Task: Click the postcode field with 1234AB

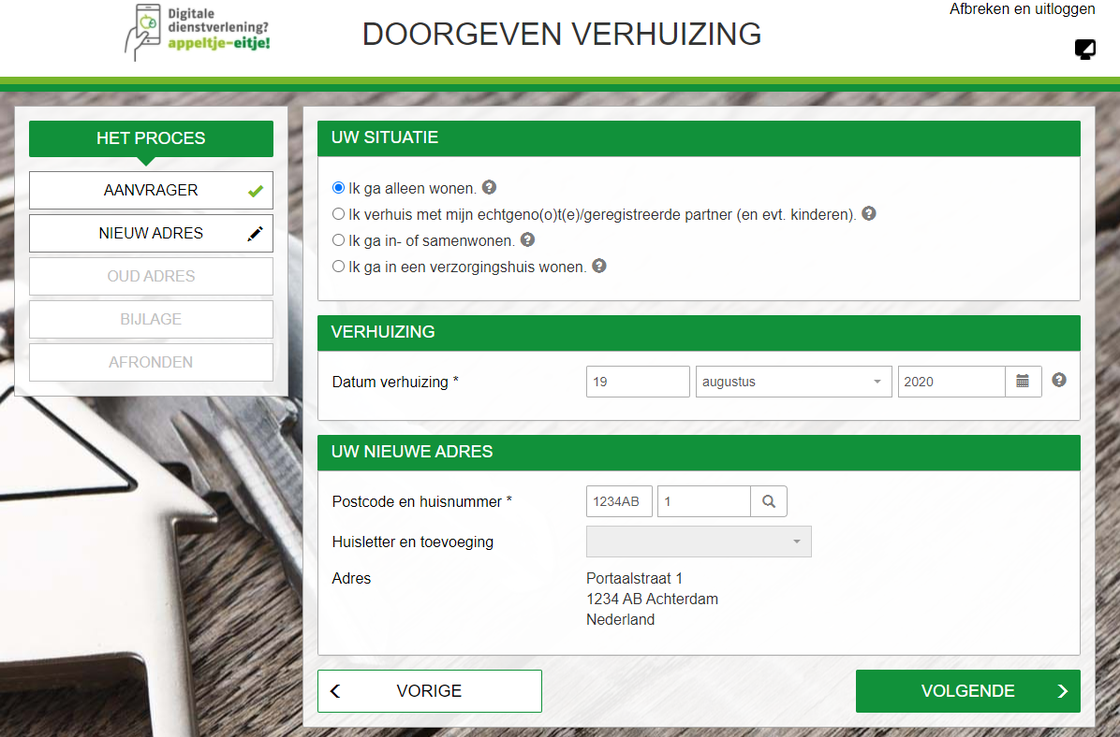Action: click(x=619, y=501)
